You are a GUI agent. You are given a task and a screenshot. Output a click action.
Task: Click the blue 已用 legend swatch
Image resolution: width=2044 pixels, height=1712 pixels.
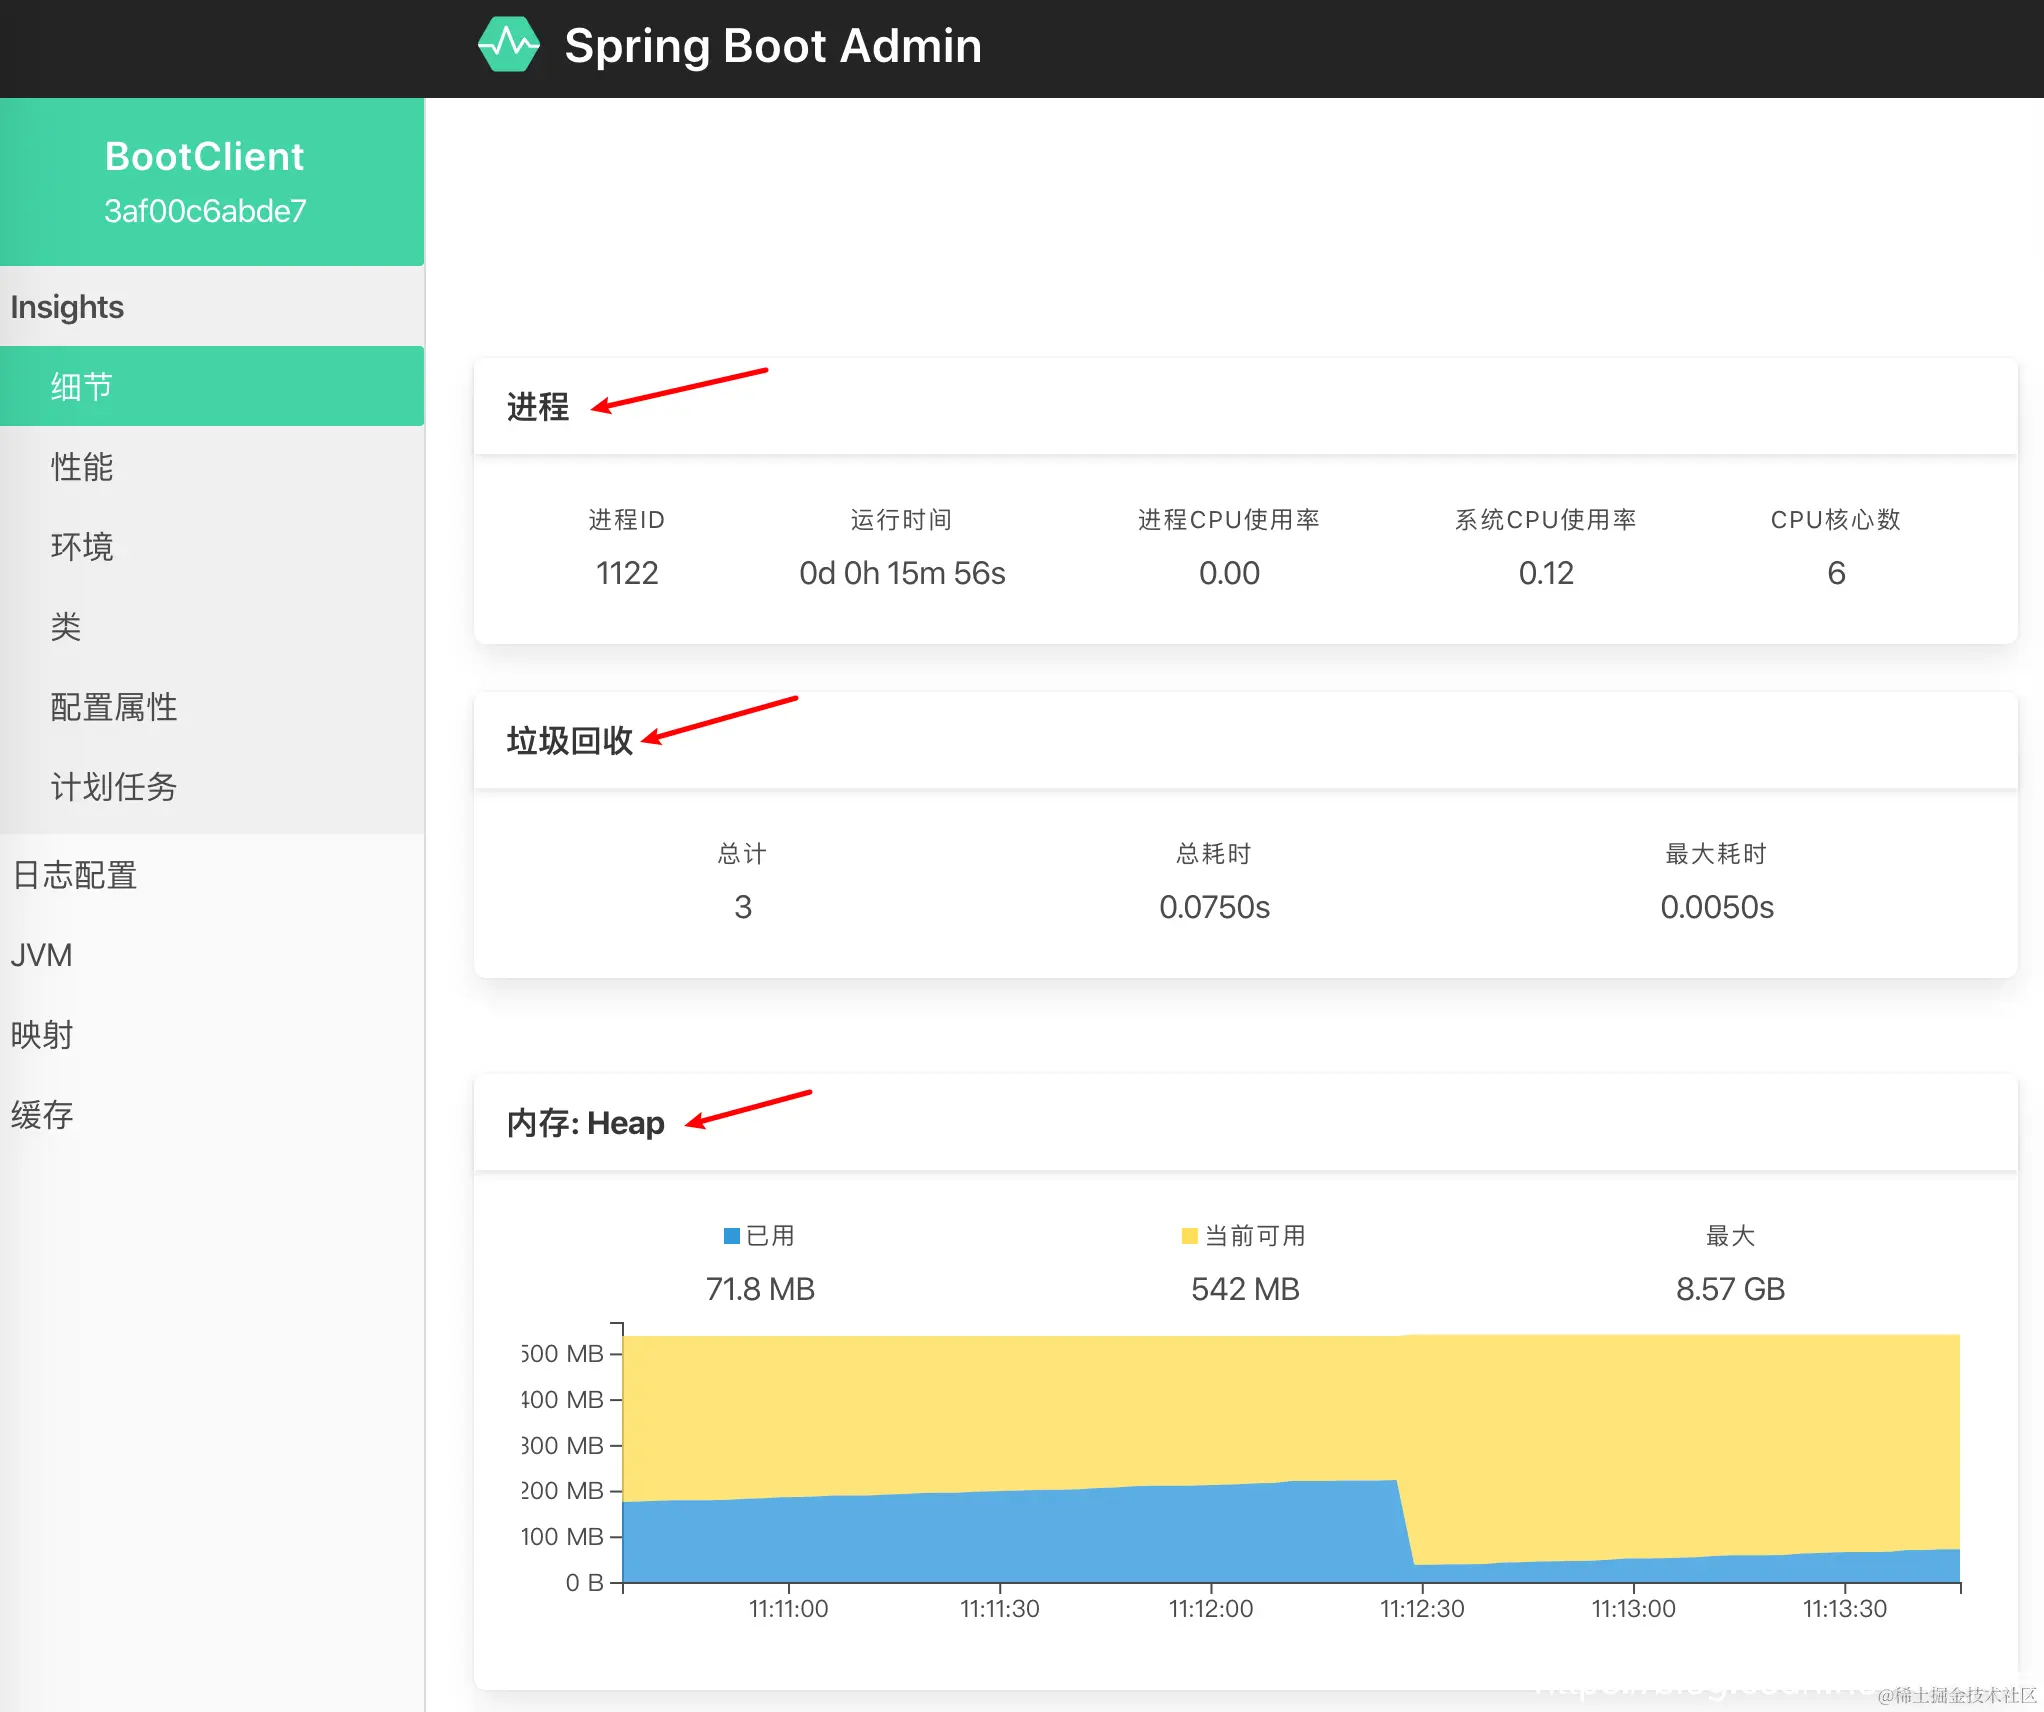731,1236
